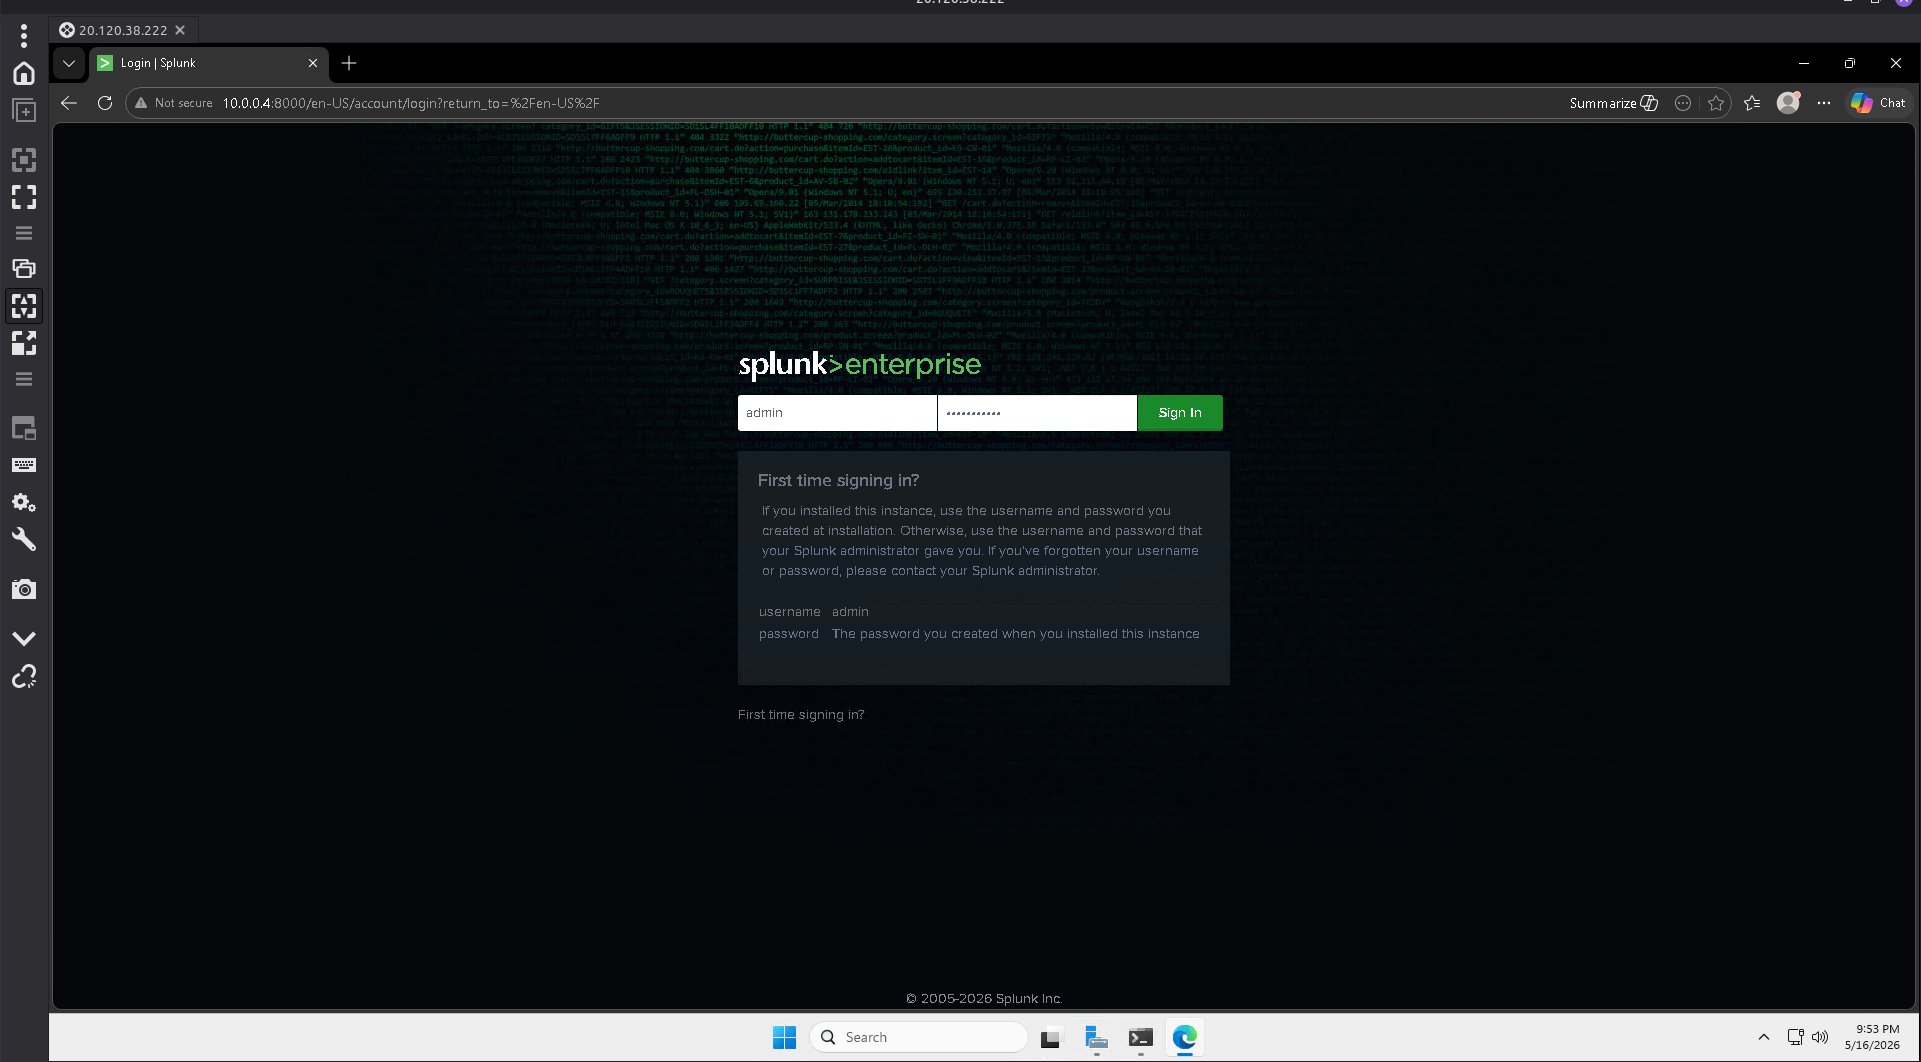Click the Not secure warning indicator
The image size is (1921, 1062).
coord(173,103)
